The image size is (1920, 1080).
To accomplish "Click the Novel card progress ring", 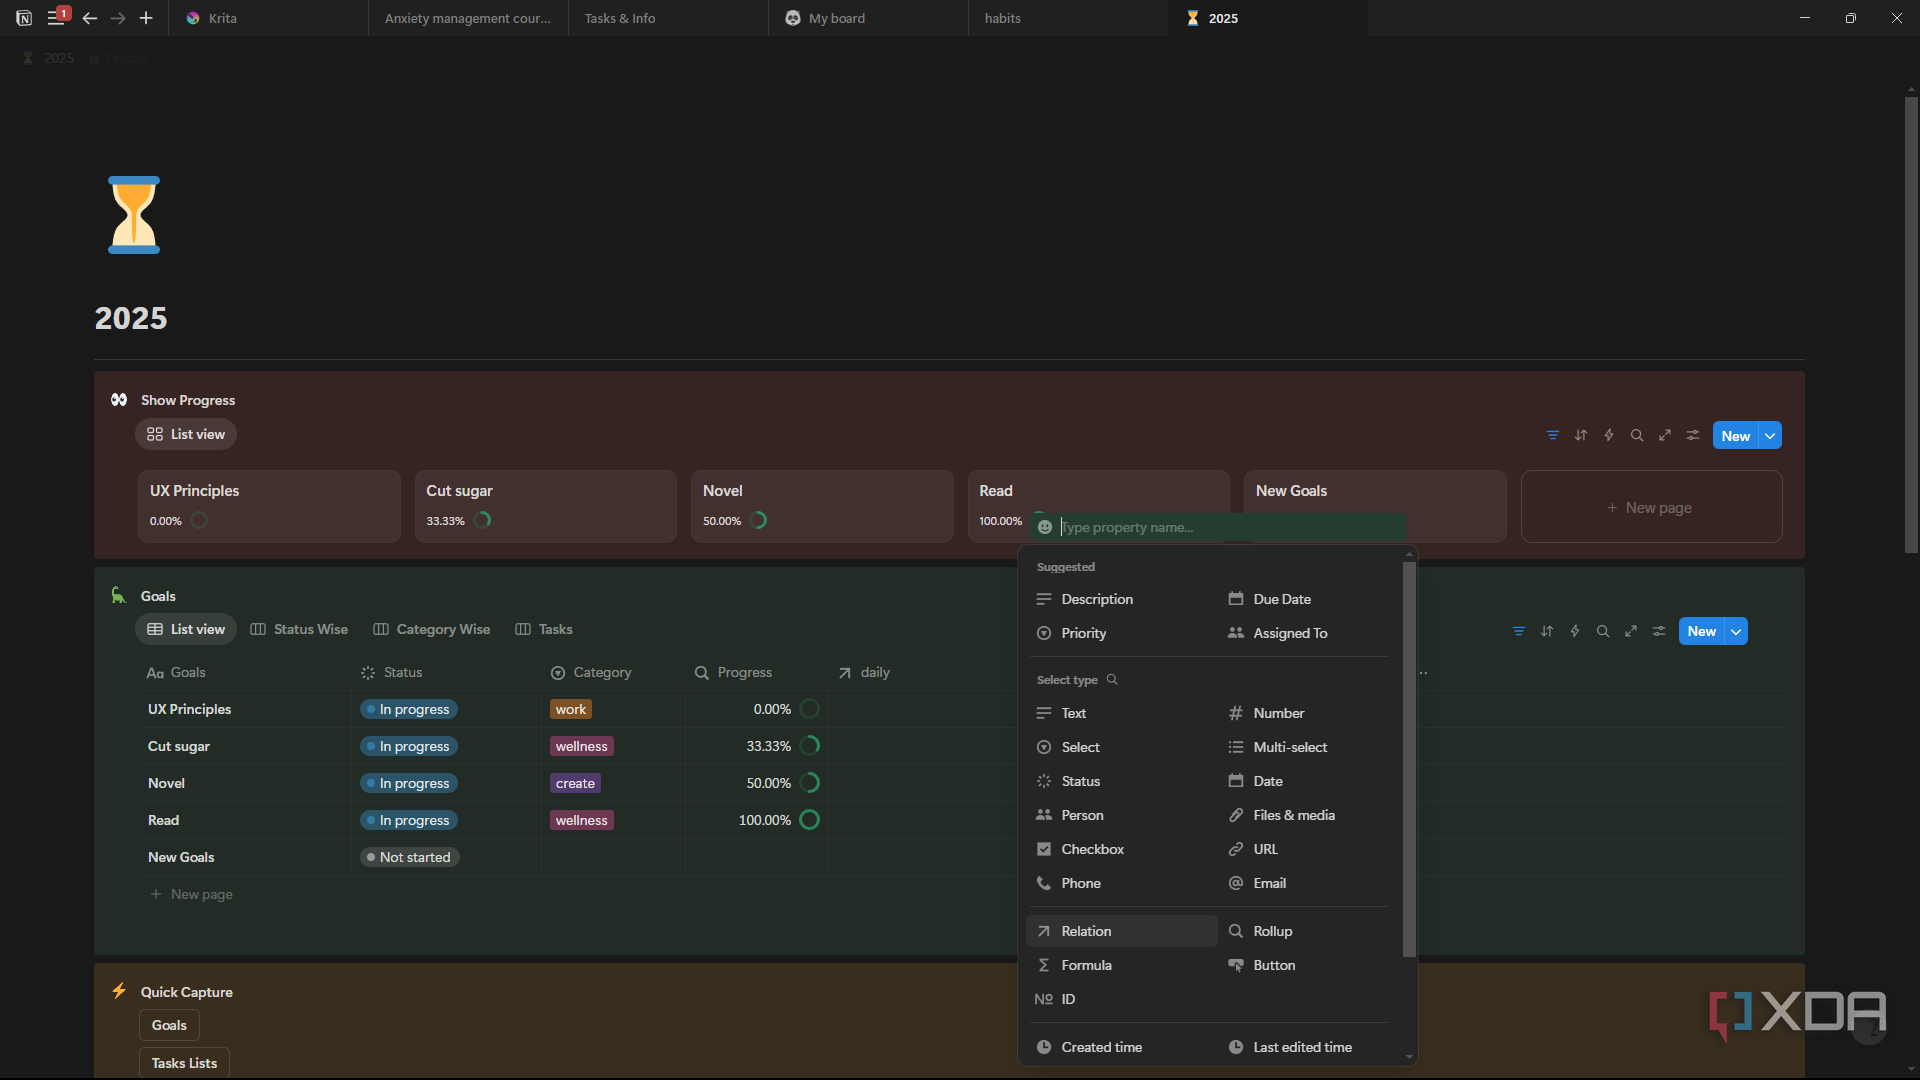I will (759, 520).
